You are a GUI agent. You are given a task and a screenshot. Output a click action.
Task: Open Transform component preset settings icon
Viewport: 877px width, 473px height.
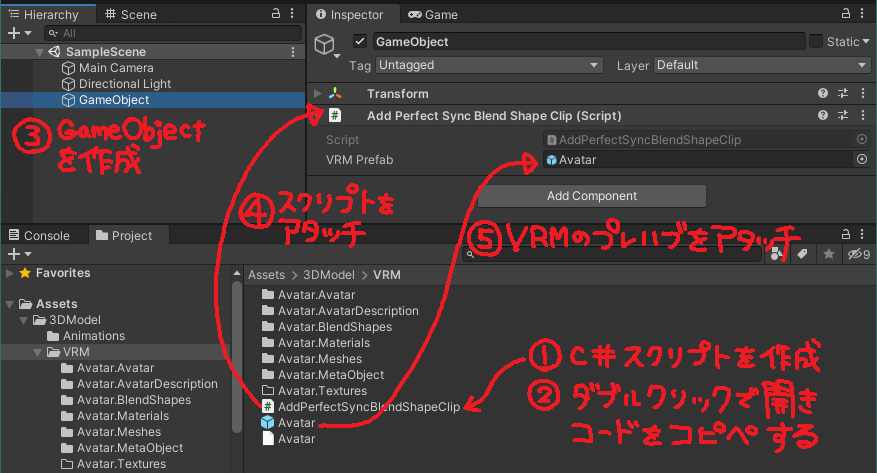[843, 93]
